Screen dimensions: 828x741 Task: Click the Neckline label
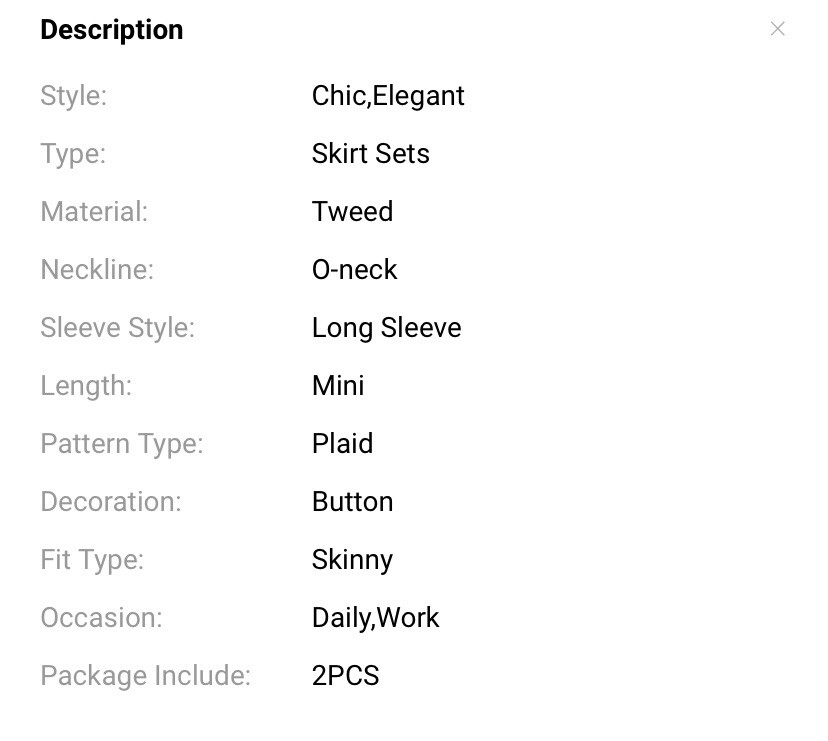click(x=98, y=270)
